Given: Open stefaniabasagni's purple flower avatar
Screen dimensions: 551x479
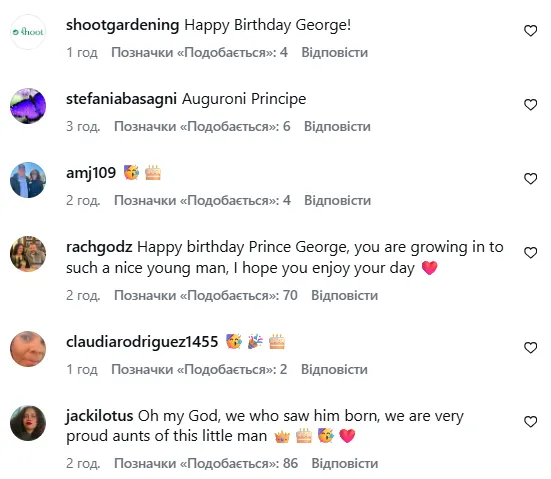Looking at the screenshot, I should (x=28, y=106).
